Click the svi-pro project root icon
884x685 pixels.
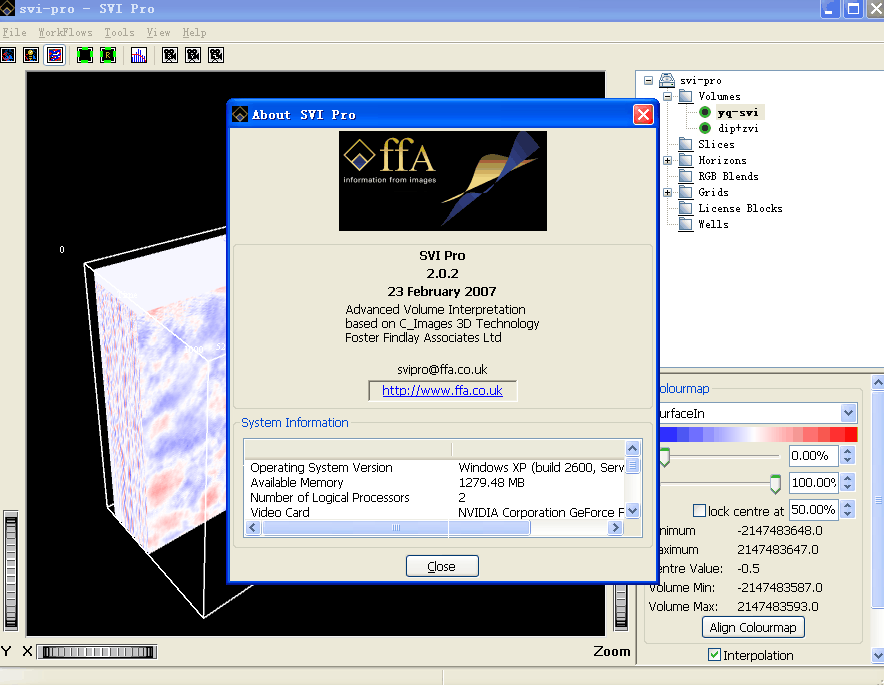coord(667,80)
